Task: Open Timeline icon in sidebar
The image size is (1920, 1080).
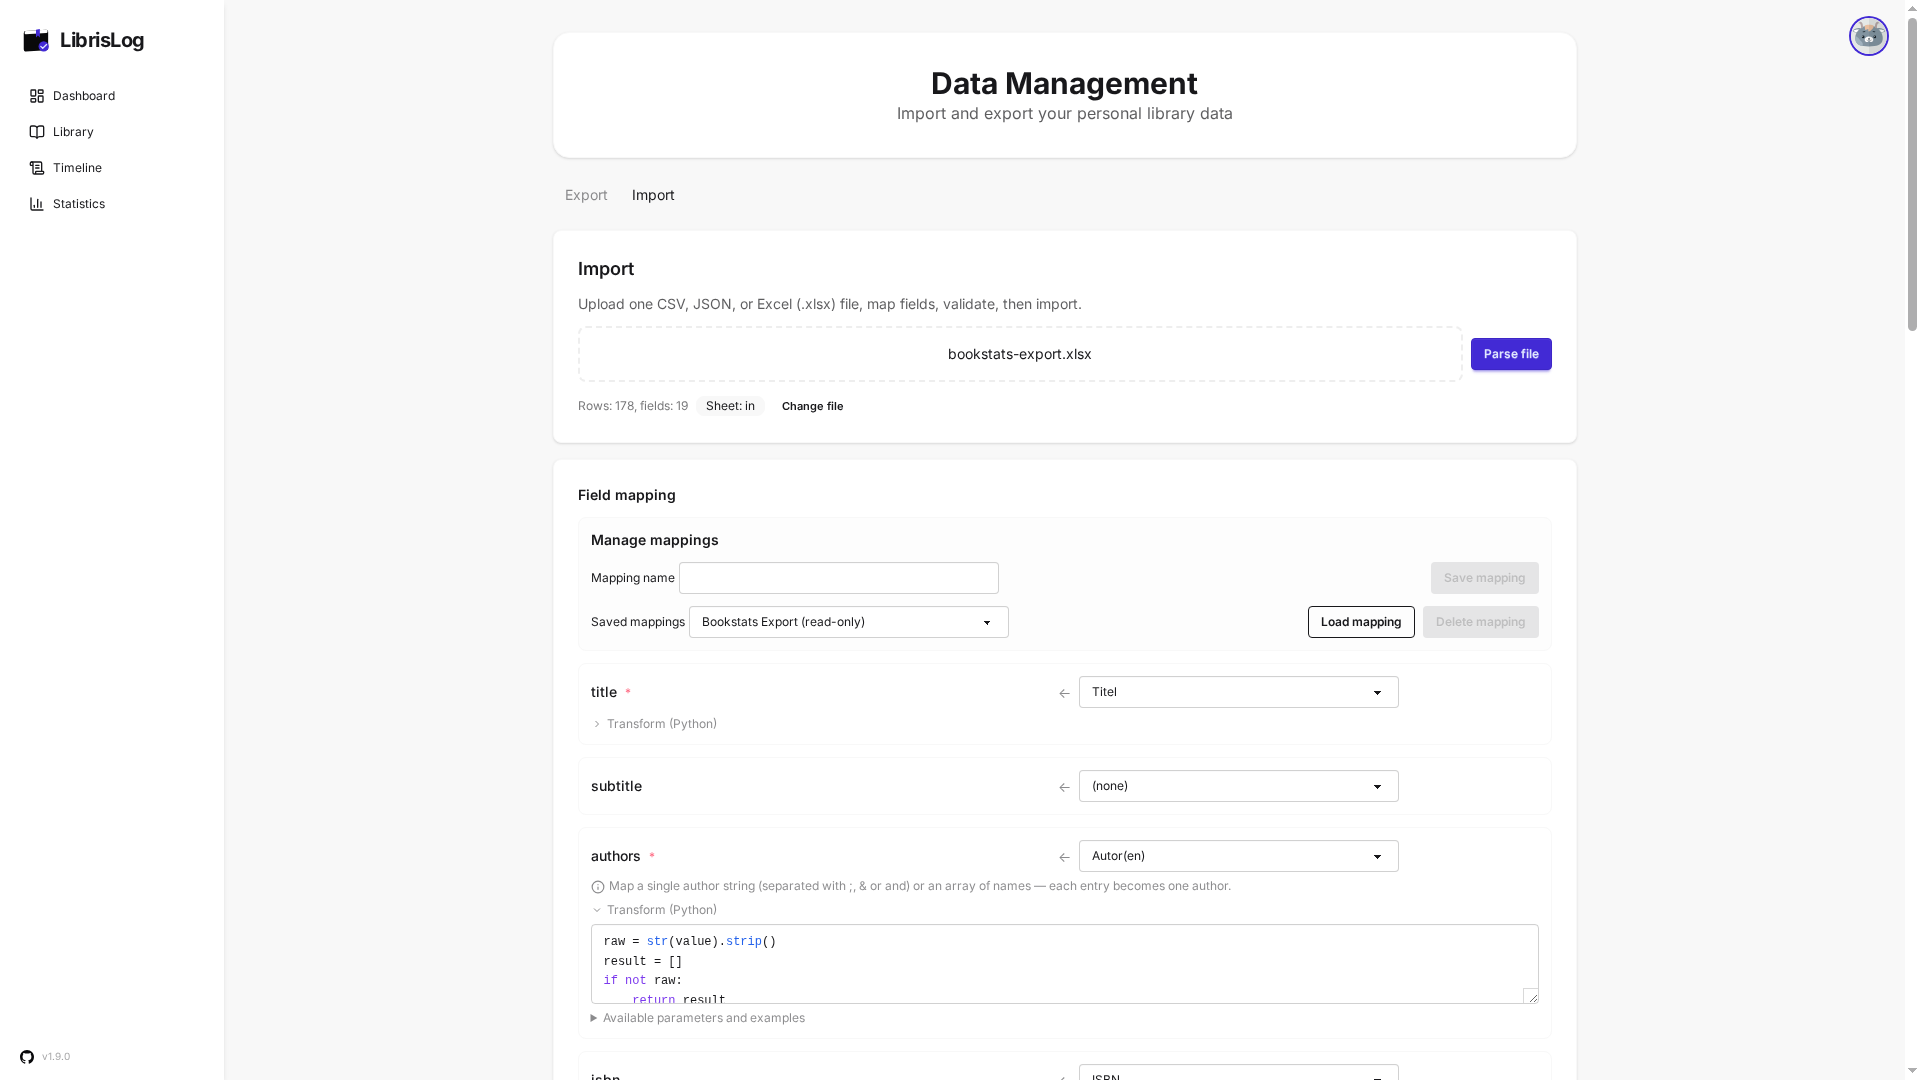Action: [37, 168]
